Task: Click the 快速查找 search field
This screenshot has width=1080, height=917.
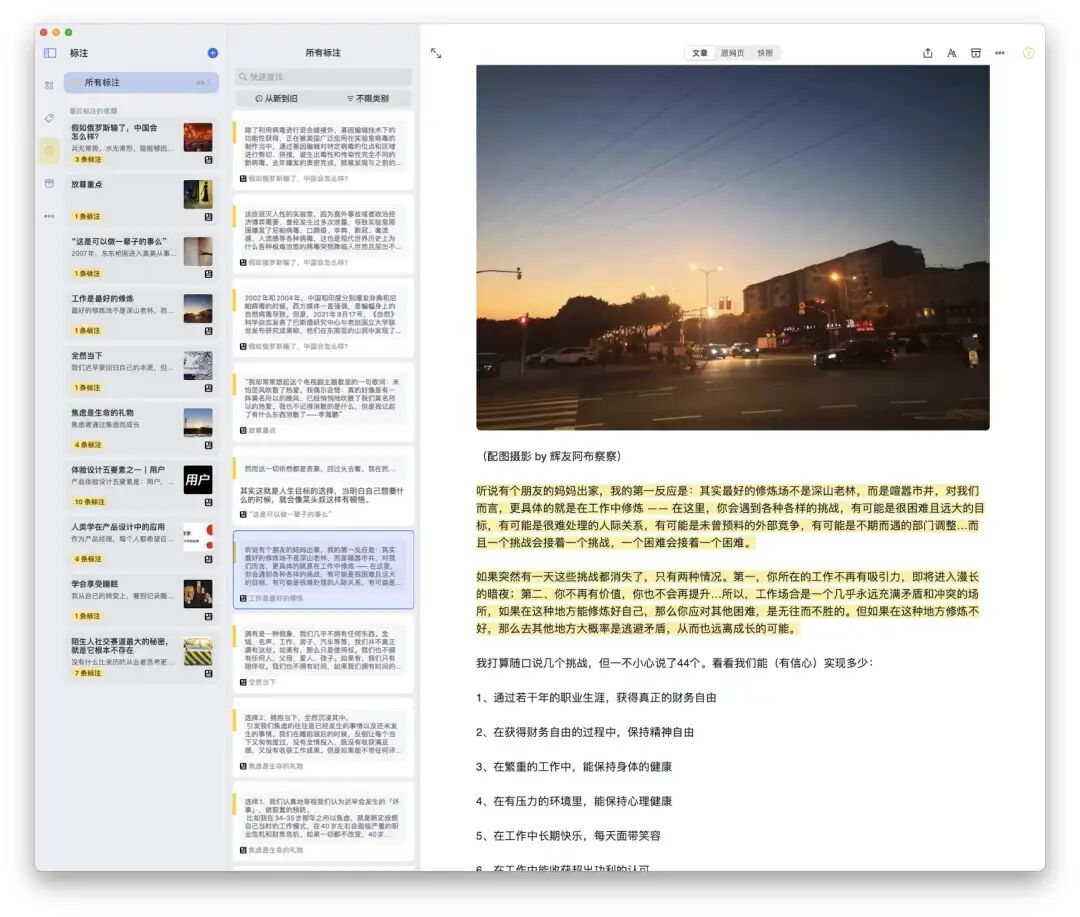Action: coord(323,76)
